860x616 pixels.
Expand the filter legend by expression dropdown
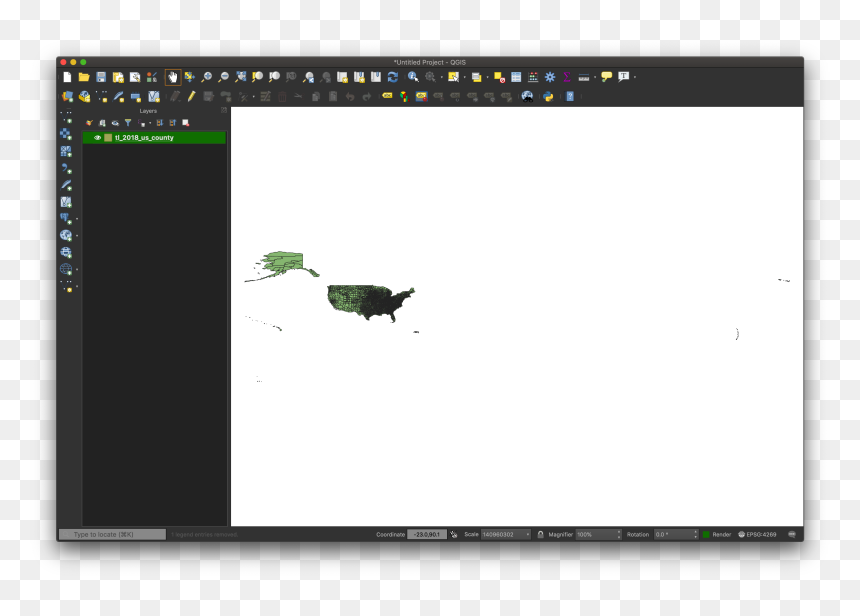tap(150, 123)
